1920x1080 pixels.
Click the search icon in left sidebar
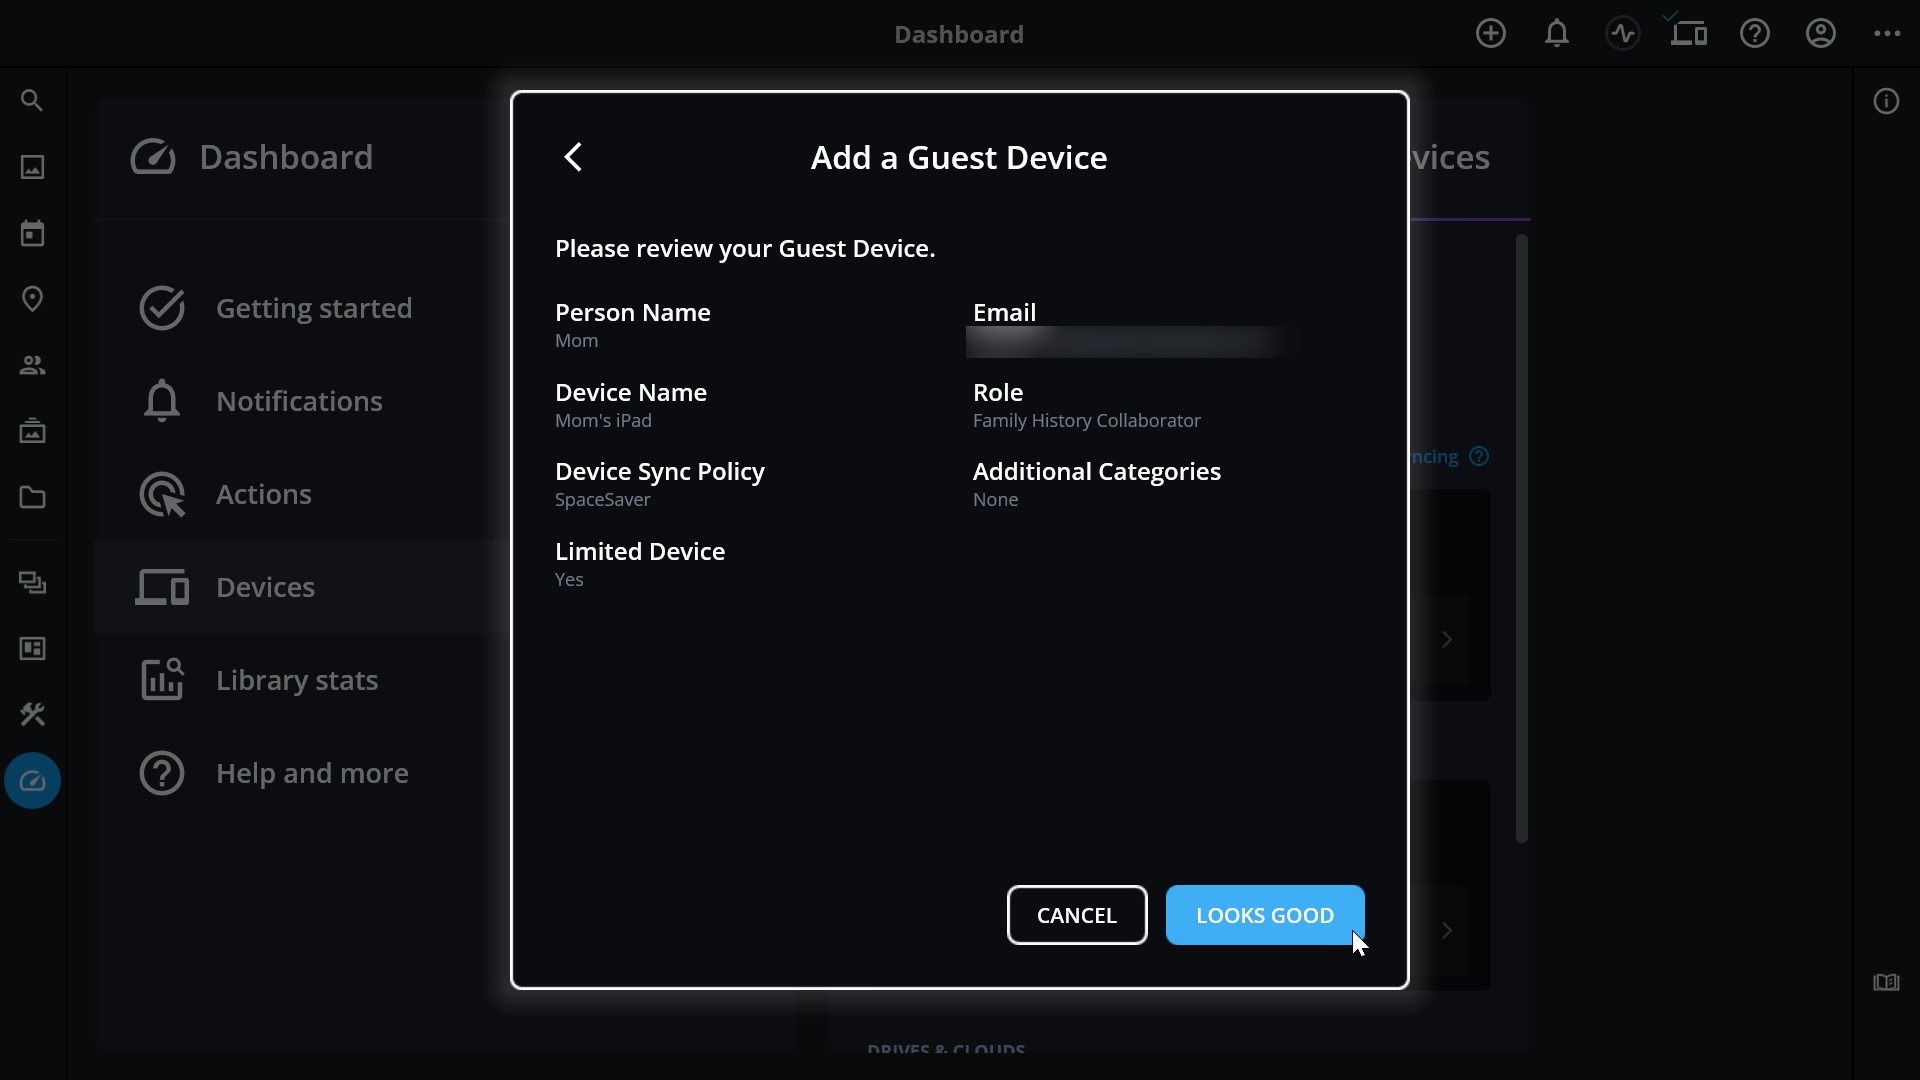pyautogui.click(x=32, y=101)
